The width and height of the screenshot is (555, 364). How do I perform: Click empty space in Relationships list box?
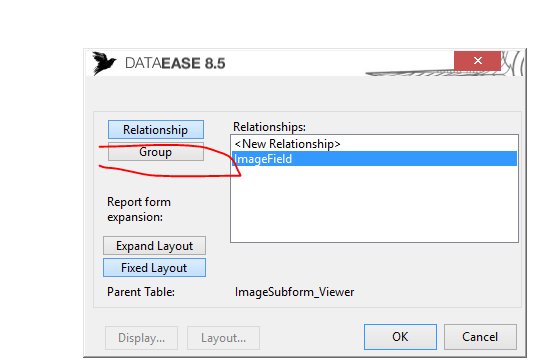click(x=374, y=204)
